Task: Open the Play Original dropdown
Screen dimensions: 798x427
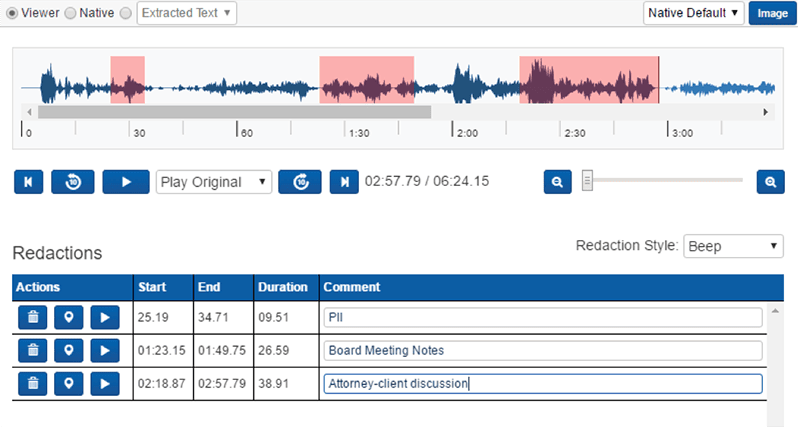Action: [214, 182]
